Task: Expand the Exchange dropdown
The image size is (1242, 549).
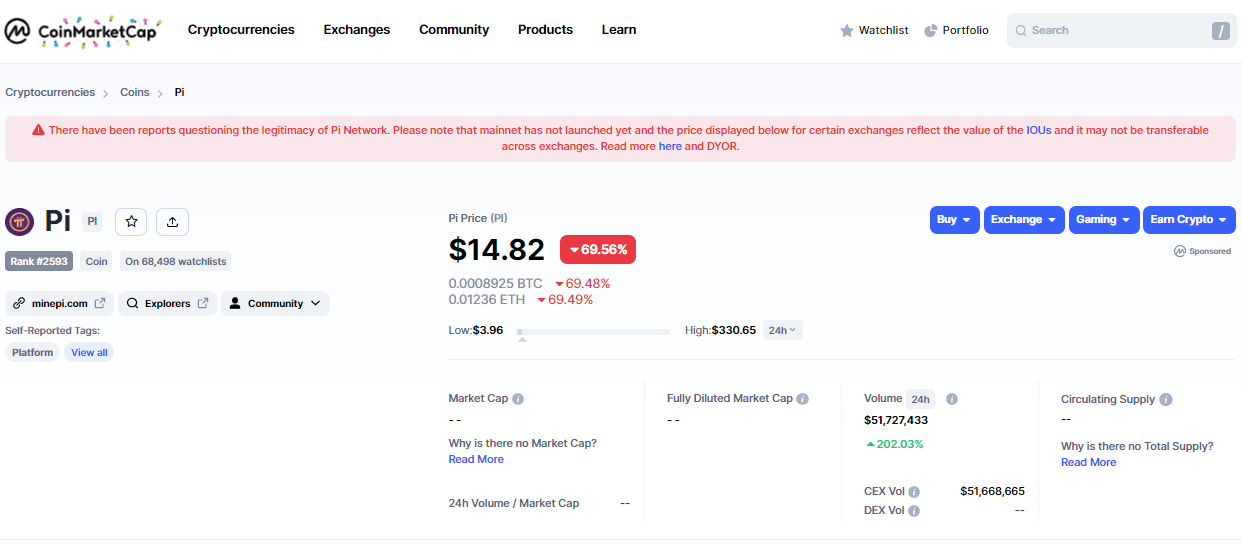Action: (1025, 220)
